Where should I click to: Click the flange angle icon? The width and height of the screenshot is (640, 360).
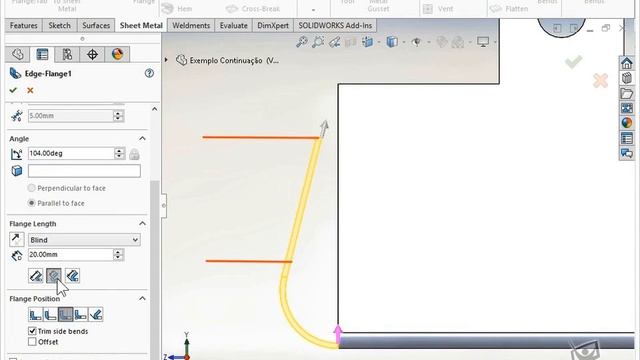pos(17,154)
